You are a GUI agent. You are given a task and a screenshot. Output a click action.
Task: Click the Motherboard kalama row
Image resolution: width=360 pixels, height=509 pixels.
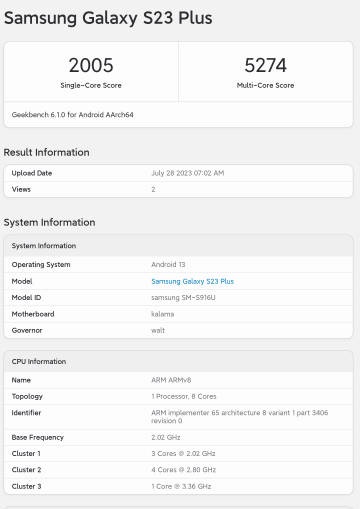(178, 314)
